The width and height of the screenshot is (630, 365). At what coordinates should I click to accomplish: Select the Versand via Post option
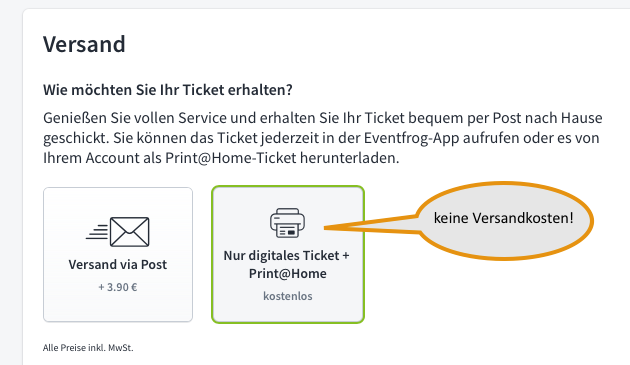(118, 254)
